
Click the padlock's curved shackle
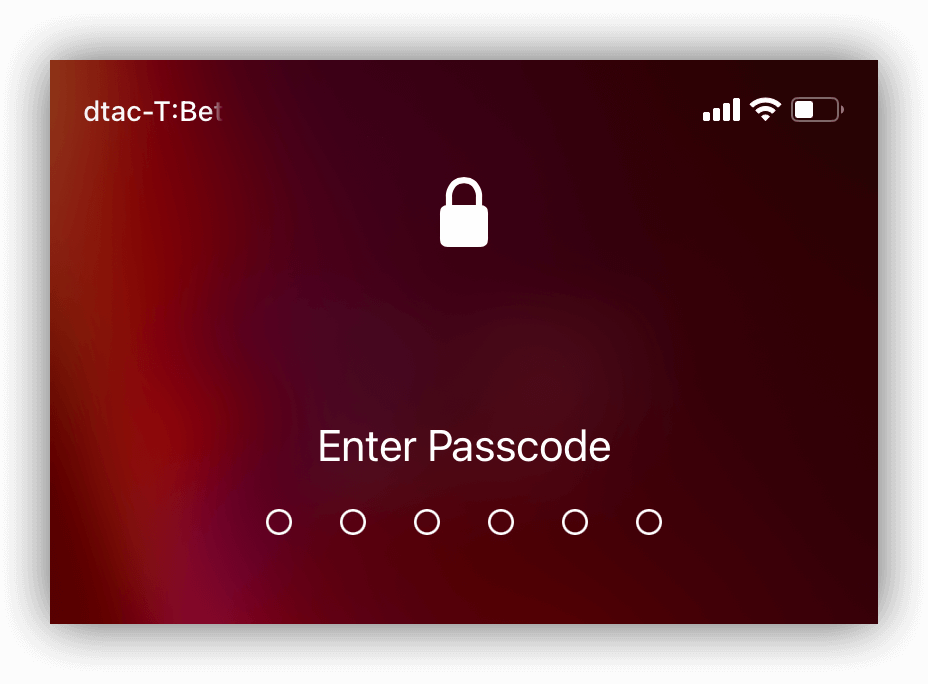[x=464, y=191]
